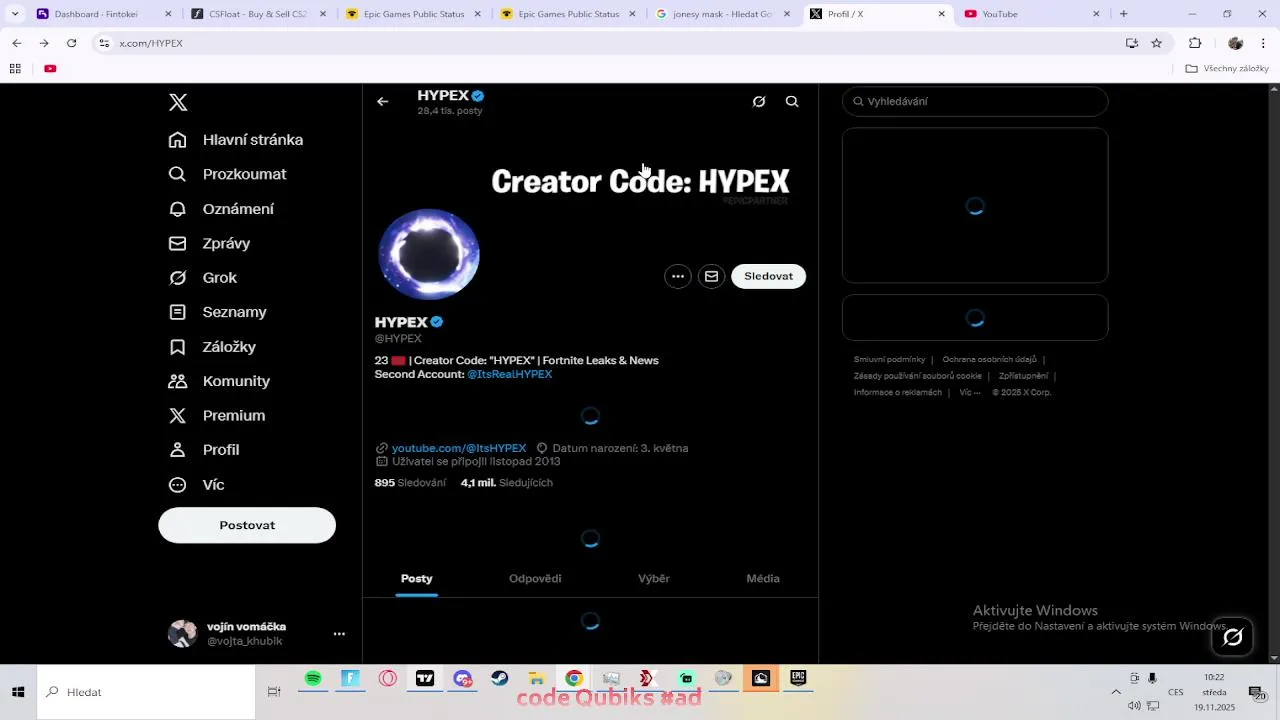Send message using envelope icon on profile

711,276
